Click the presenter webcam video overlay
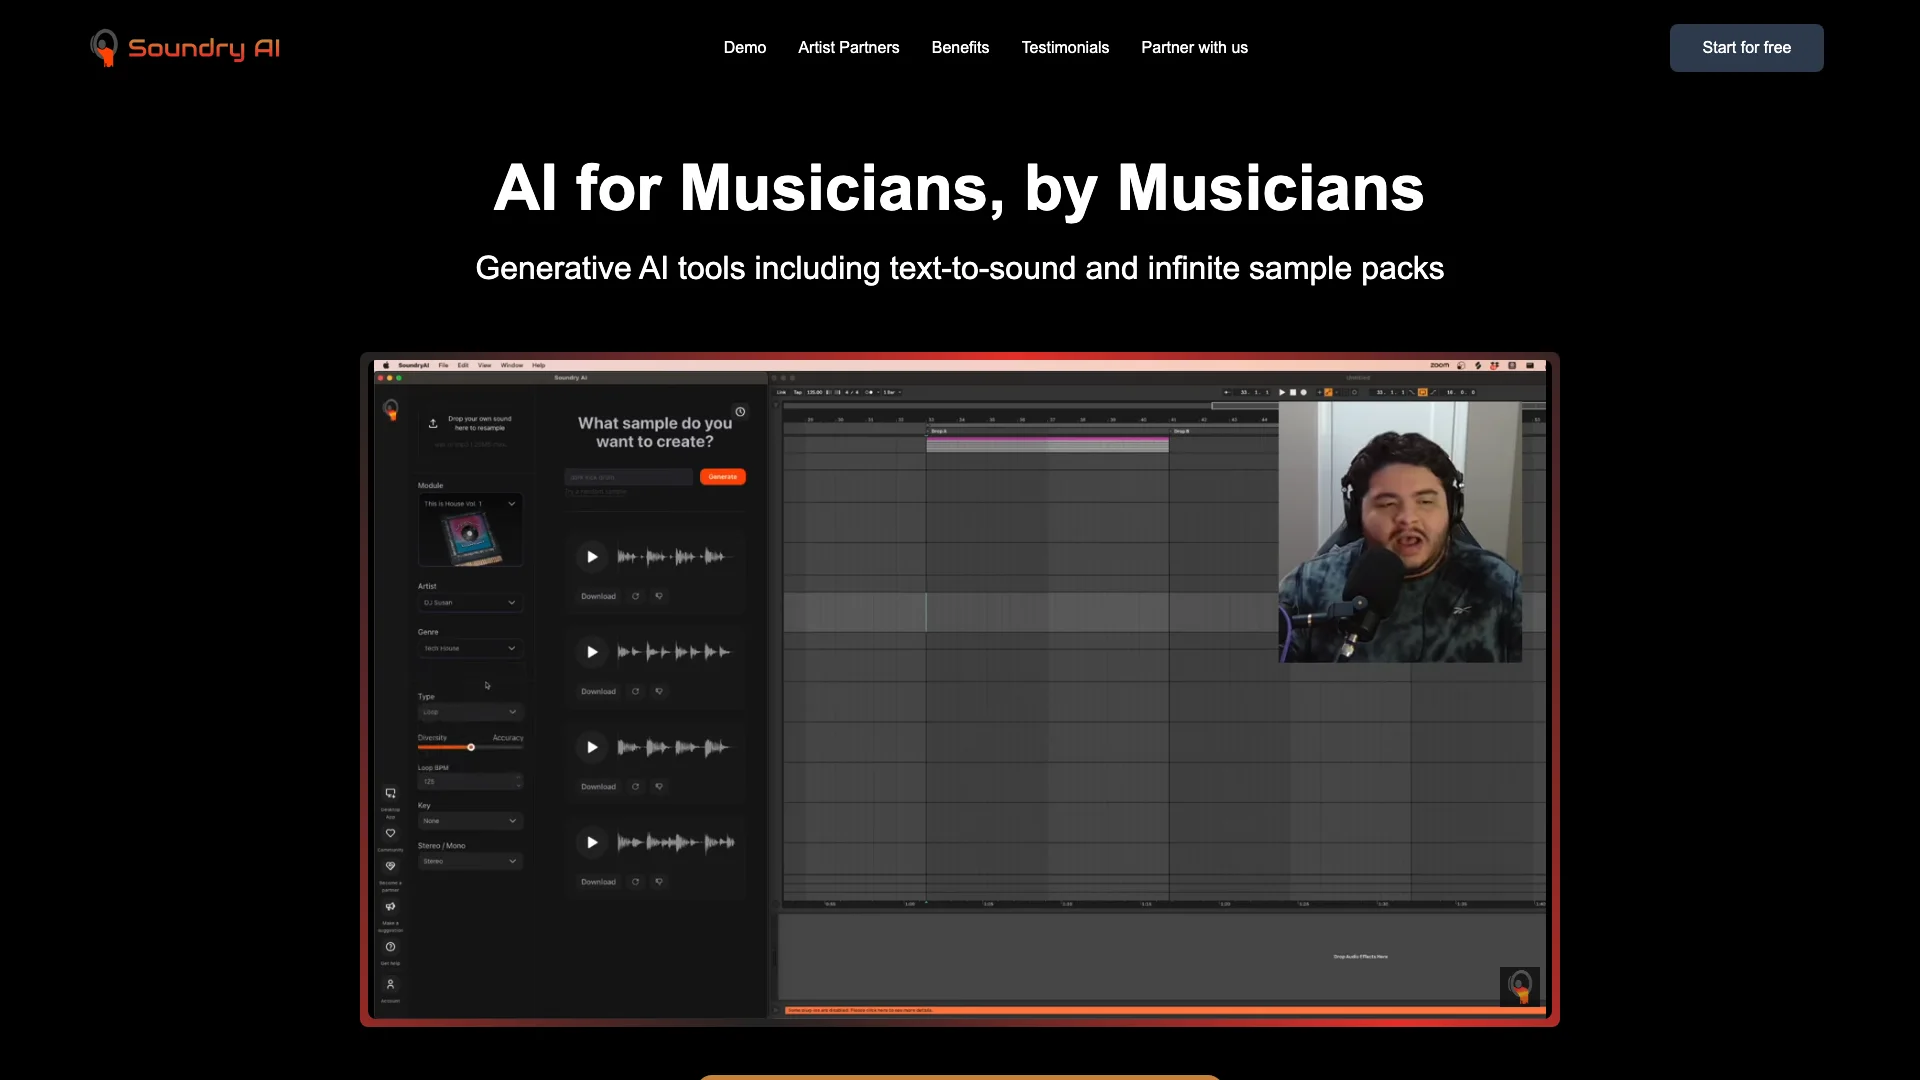1920x1080 pixels. pyautogui.click(x=1400, y=532)
